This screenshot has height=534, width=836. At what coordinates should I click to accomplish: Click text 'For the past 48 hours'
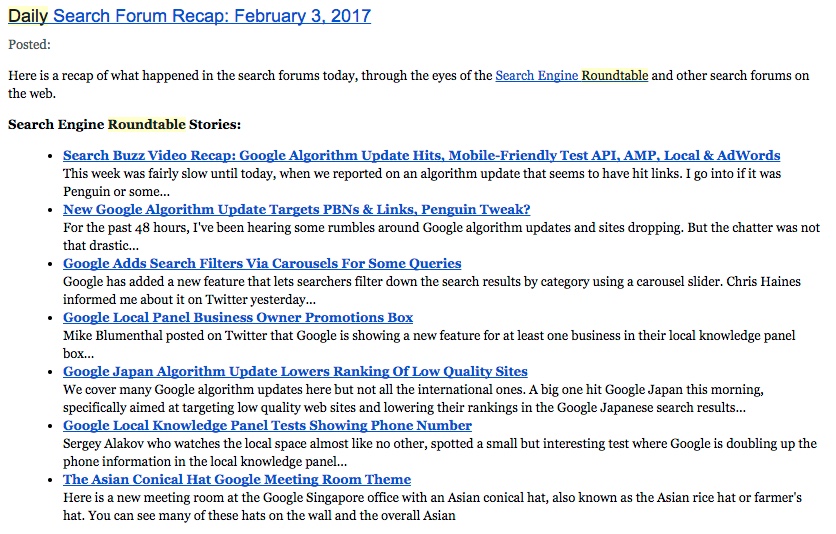[x=125, y=228]
